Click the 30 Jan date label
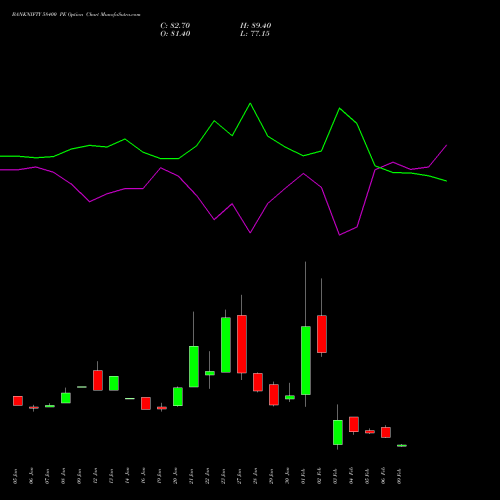The width and height of the screenshot is (500, 500). 287,476
